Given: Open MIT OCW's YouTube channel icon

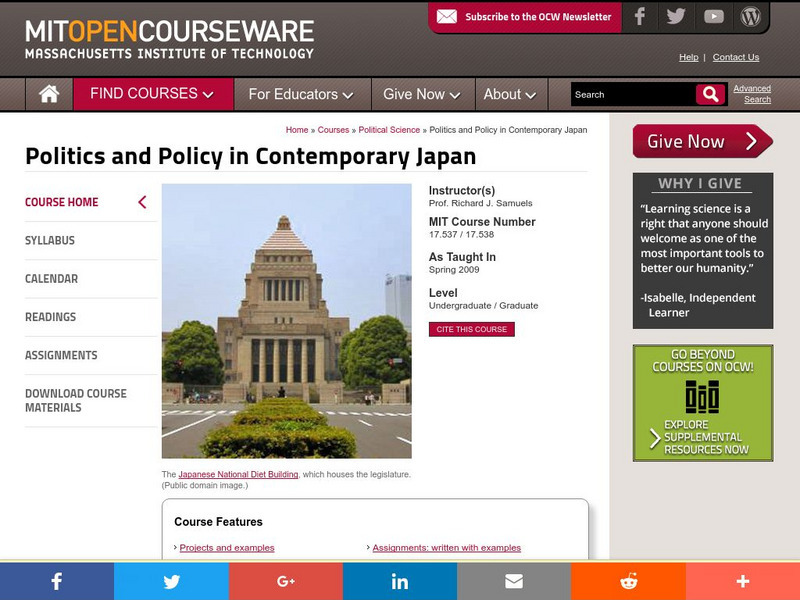Looking at the screenshot, I should [x=713, y=16].
